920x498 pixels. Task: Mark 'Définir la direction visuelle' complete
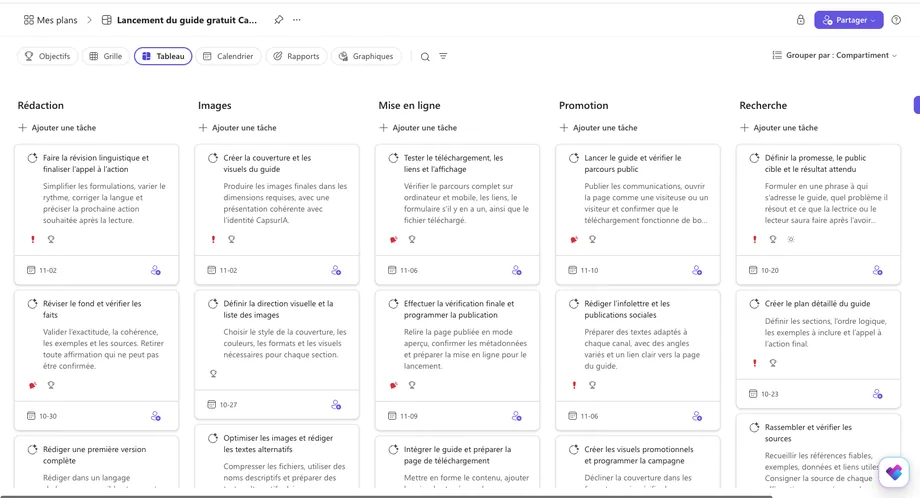point(213,304)
